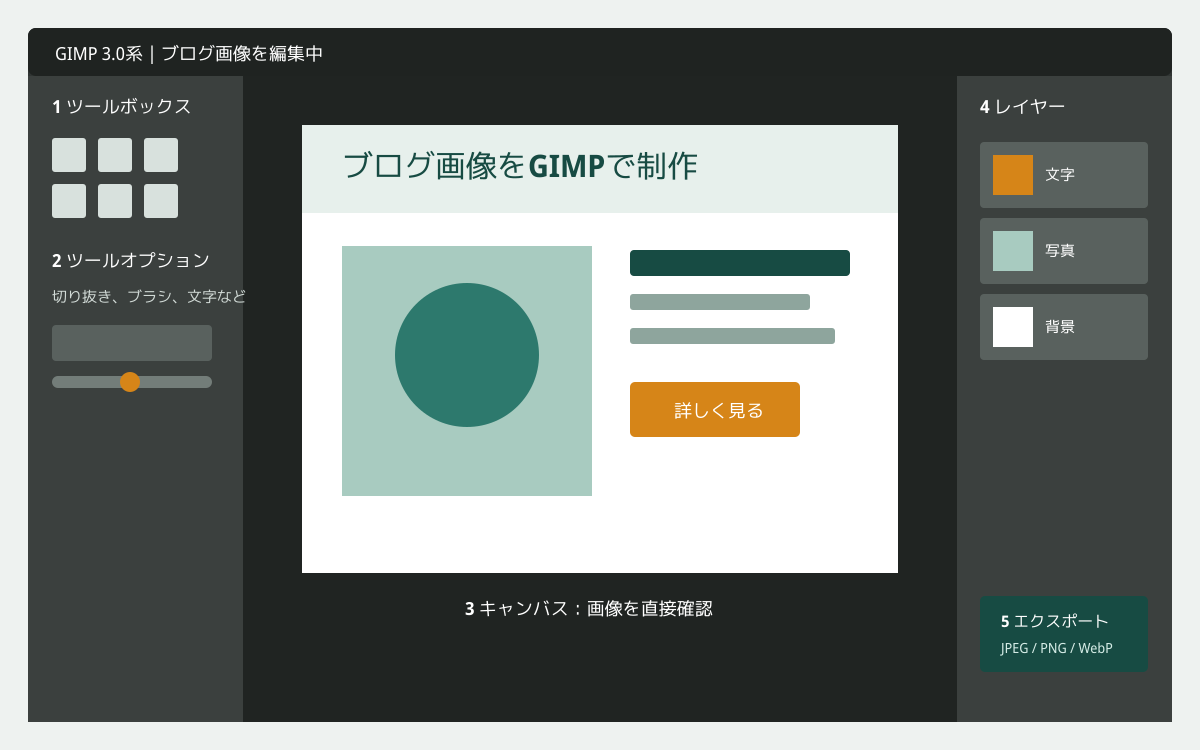Viewport: 1200px width, 750px height.
Task: Click the light green thumbnail of 写真 layer
Action: [x=1013, y=251]
